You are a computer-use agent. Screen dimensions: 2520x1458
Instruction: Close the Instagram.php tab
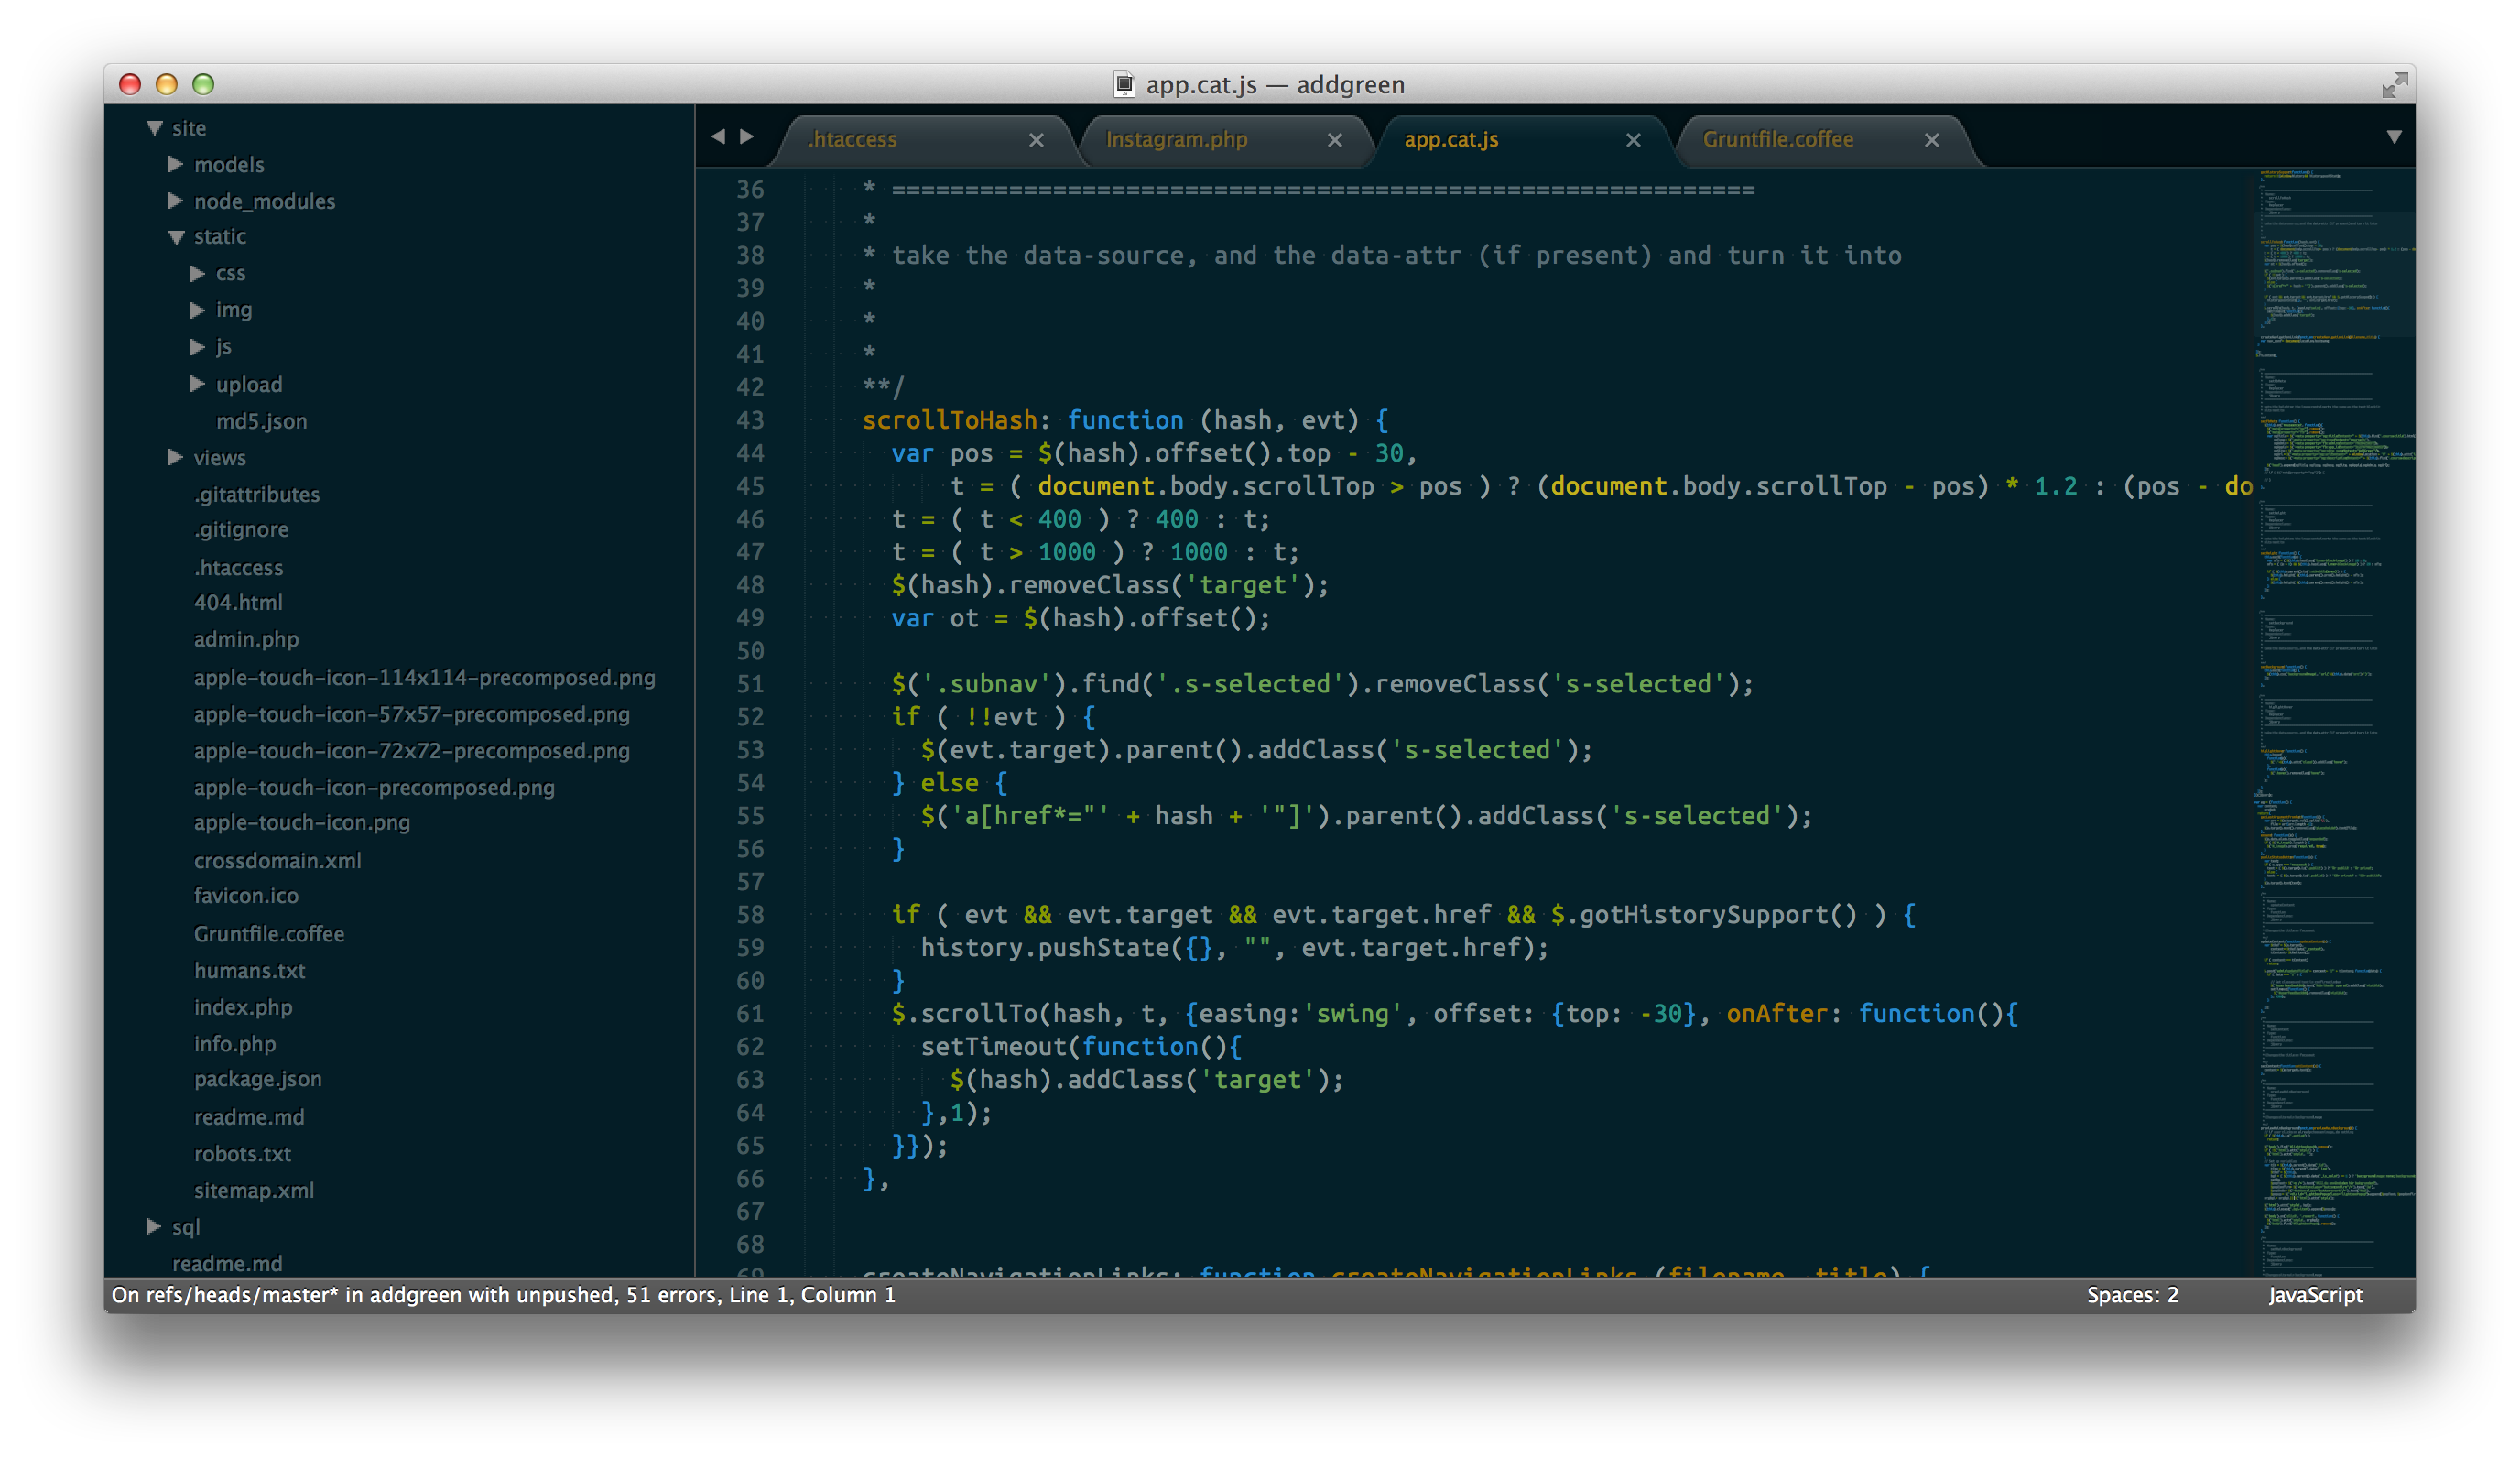(x=1334, y=140)
